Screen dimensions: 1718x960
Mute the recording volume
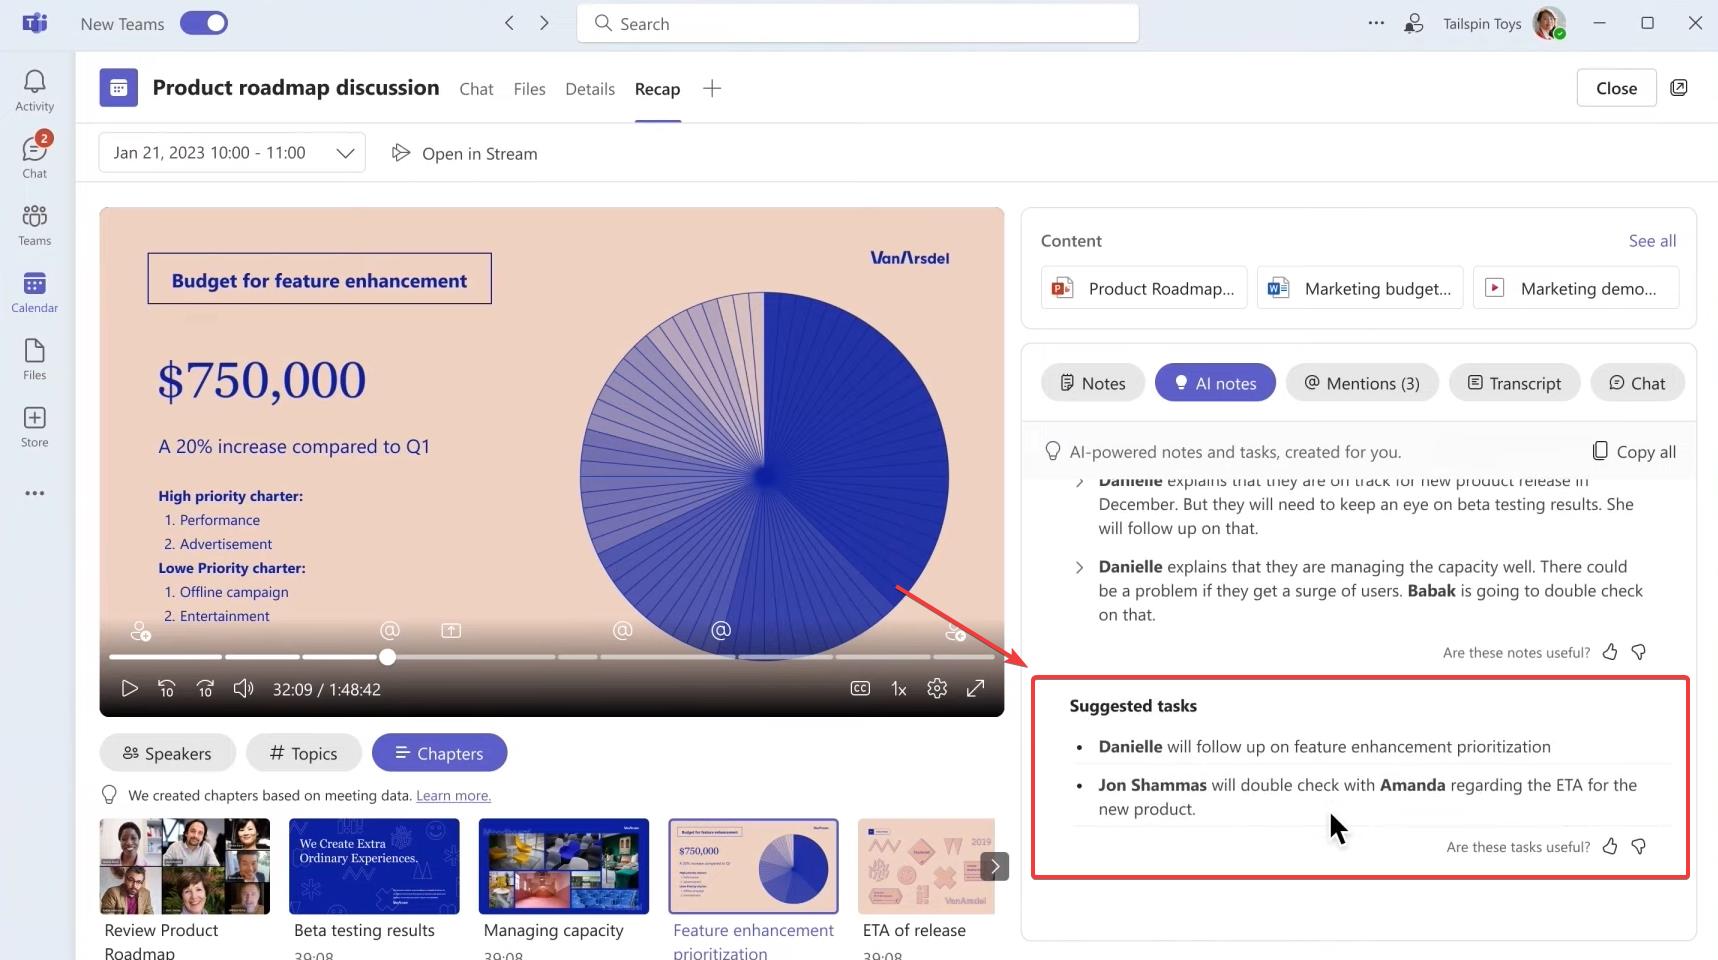[x=243, y=688]
